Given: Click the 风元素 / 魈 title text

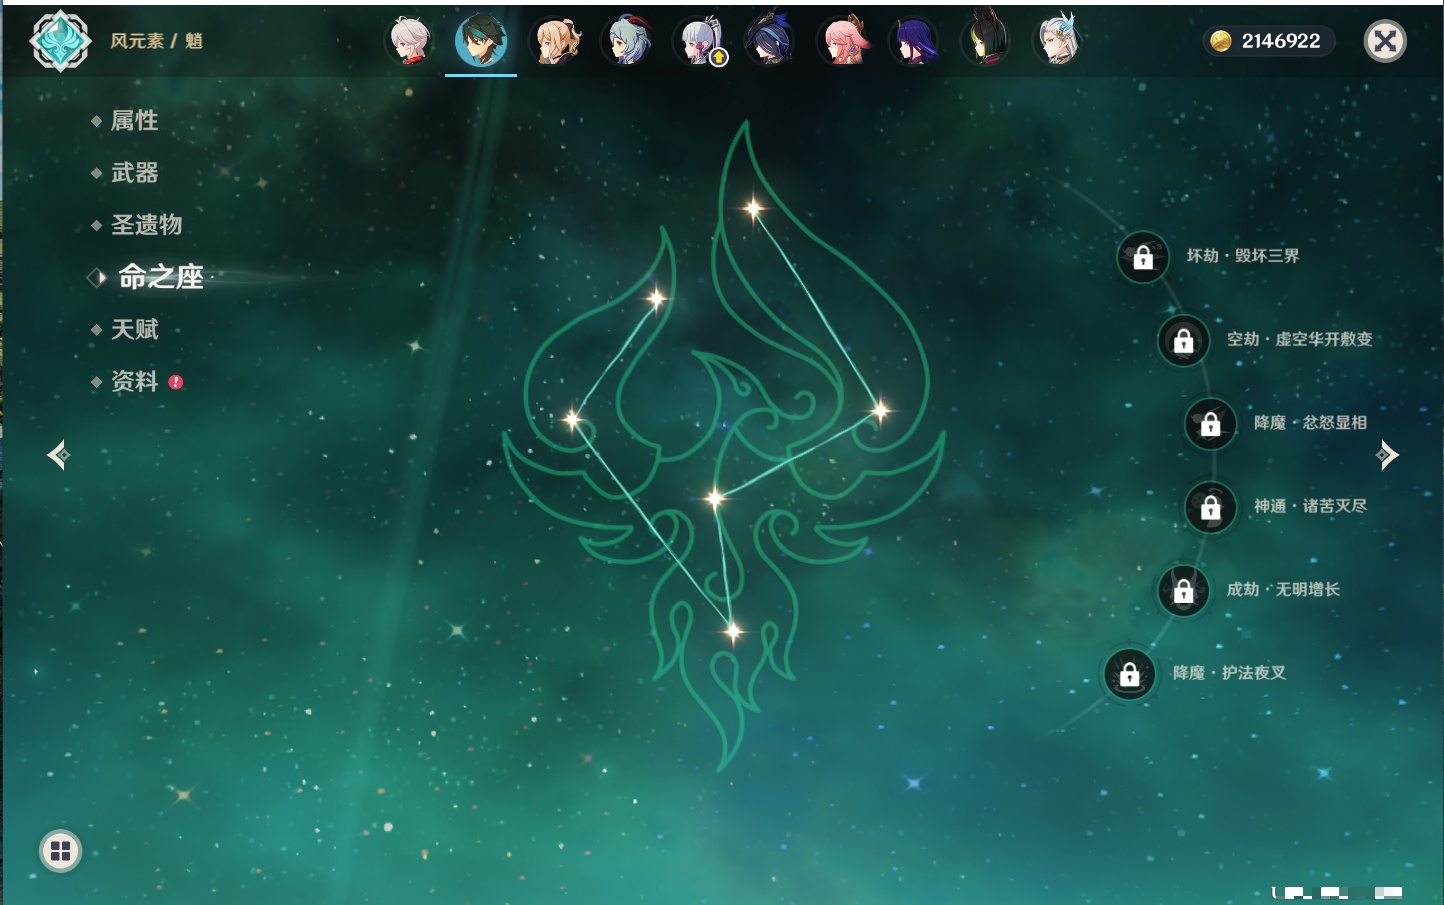Looking at the screenshot, I should pos(156,41).
